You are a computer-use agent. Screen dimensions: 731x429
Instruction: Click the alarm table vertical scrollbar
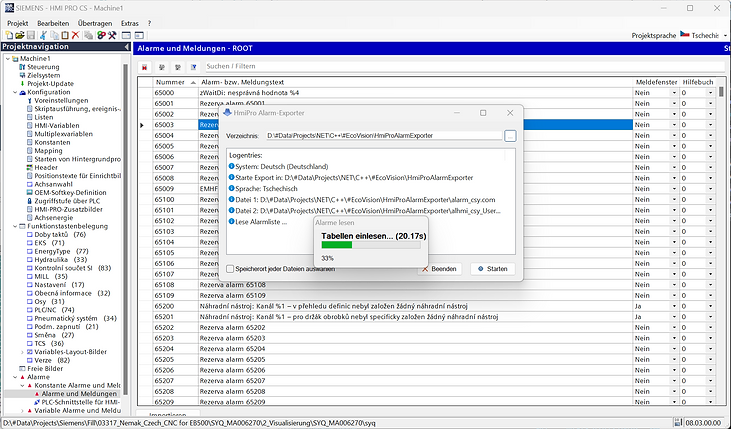[x=721, y=242]
